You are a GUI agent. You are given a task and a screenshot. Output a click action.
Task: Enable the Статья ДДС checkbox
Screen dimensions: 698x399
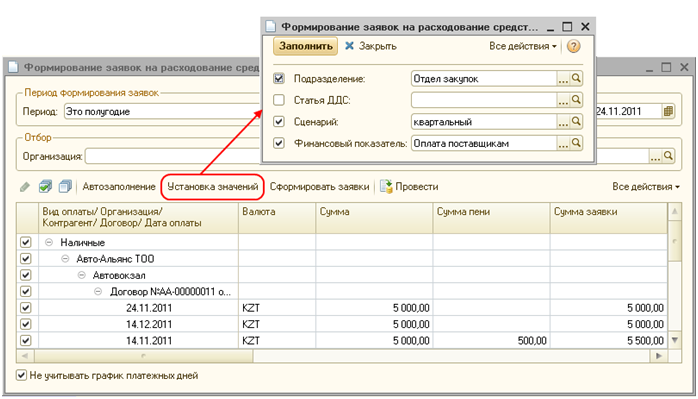(x=279, y=100)
